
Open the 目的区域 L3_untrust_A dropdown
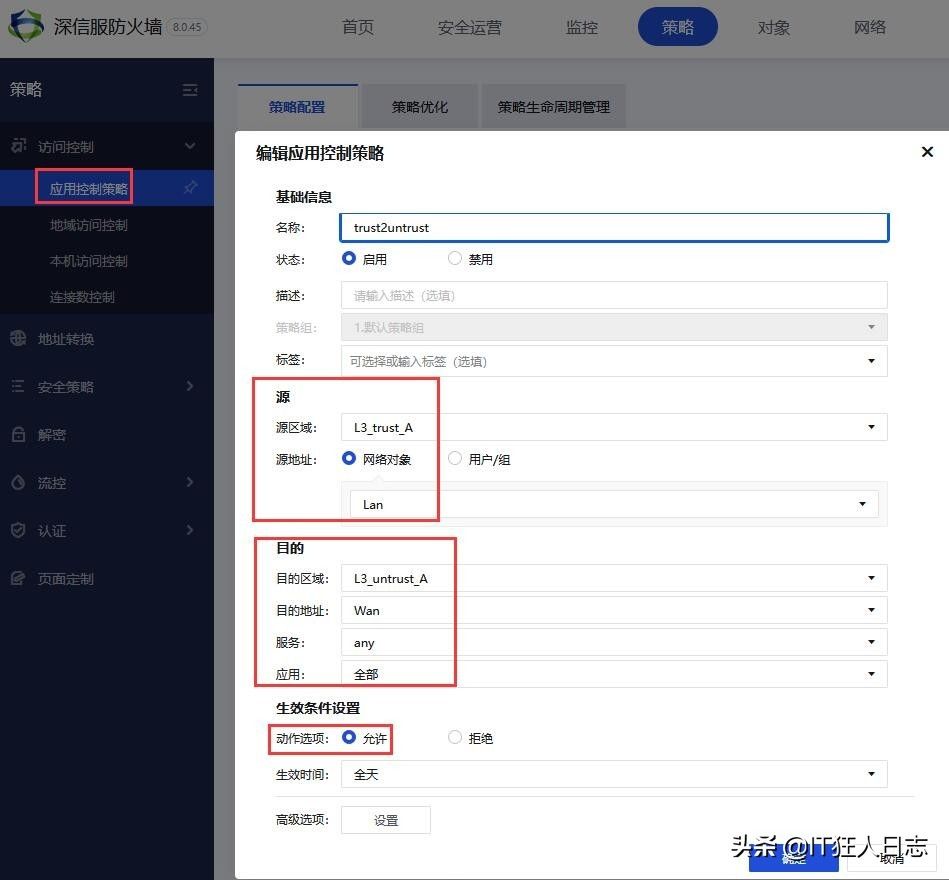614,578
